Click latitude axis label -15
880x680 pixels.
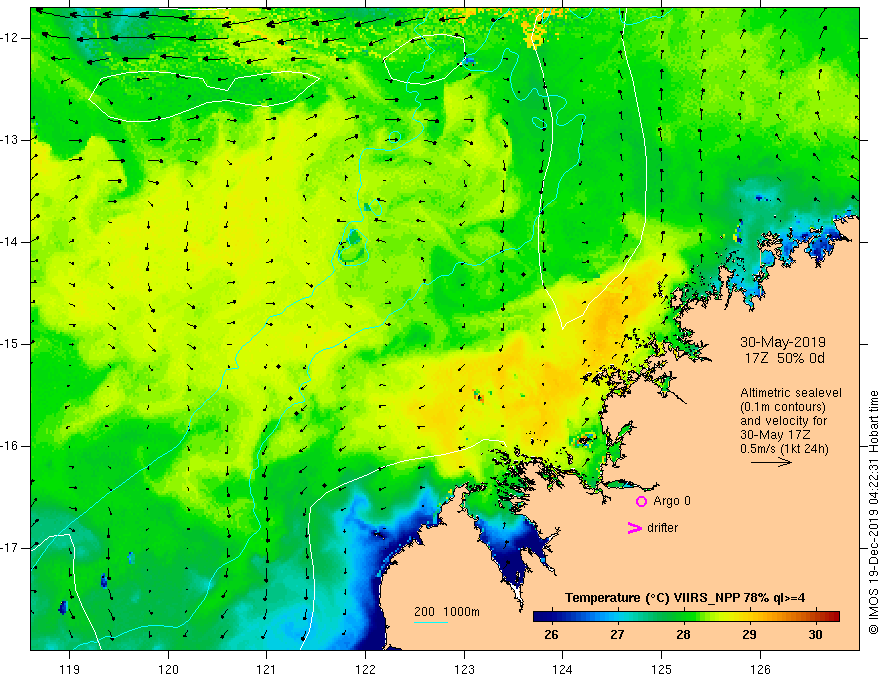tap(10, 344)
